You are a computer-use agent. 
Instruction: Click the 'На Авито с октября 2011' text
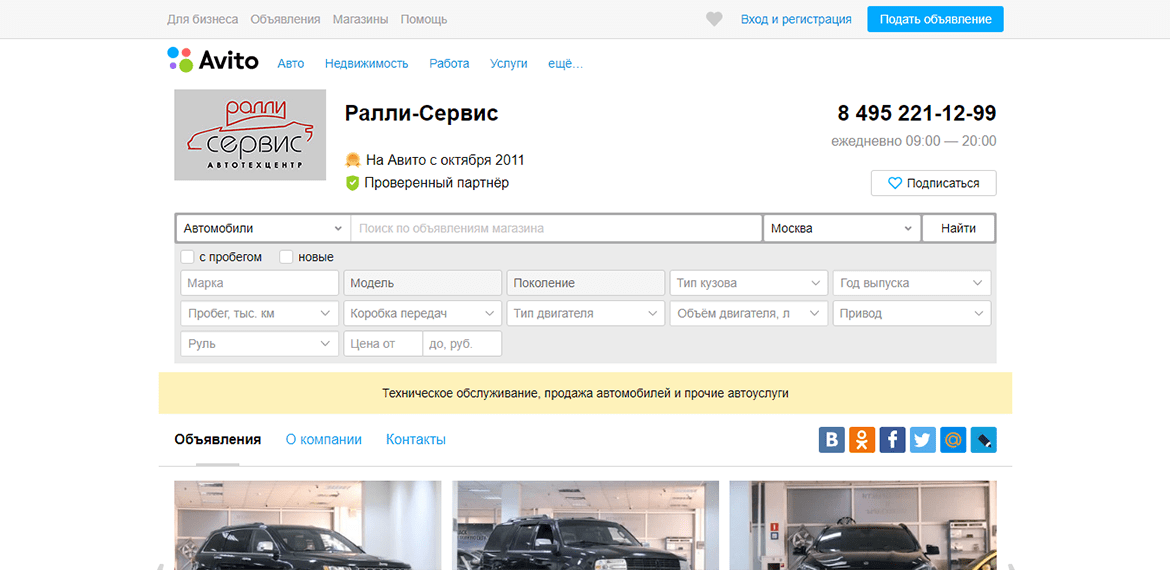[445, 160]
